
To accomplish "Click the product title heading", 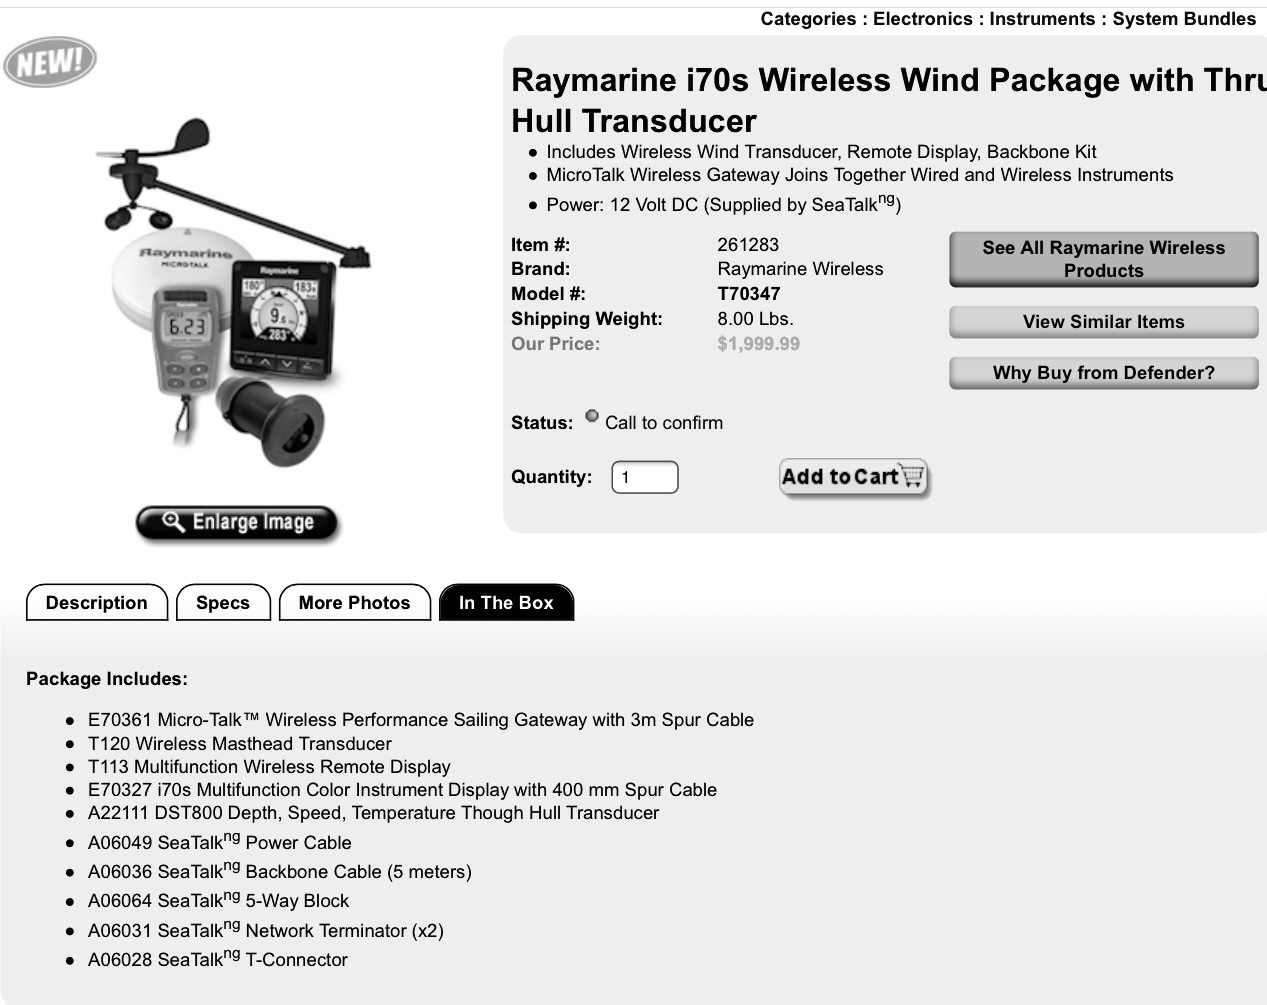I will coord(889,100).
